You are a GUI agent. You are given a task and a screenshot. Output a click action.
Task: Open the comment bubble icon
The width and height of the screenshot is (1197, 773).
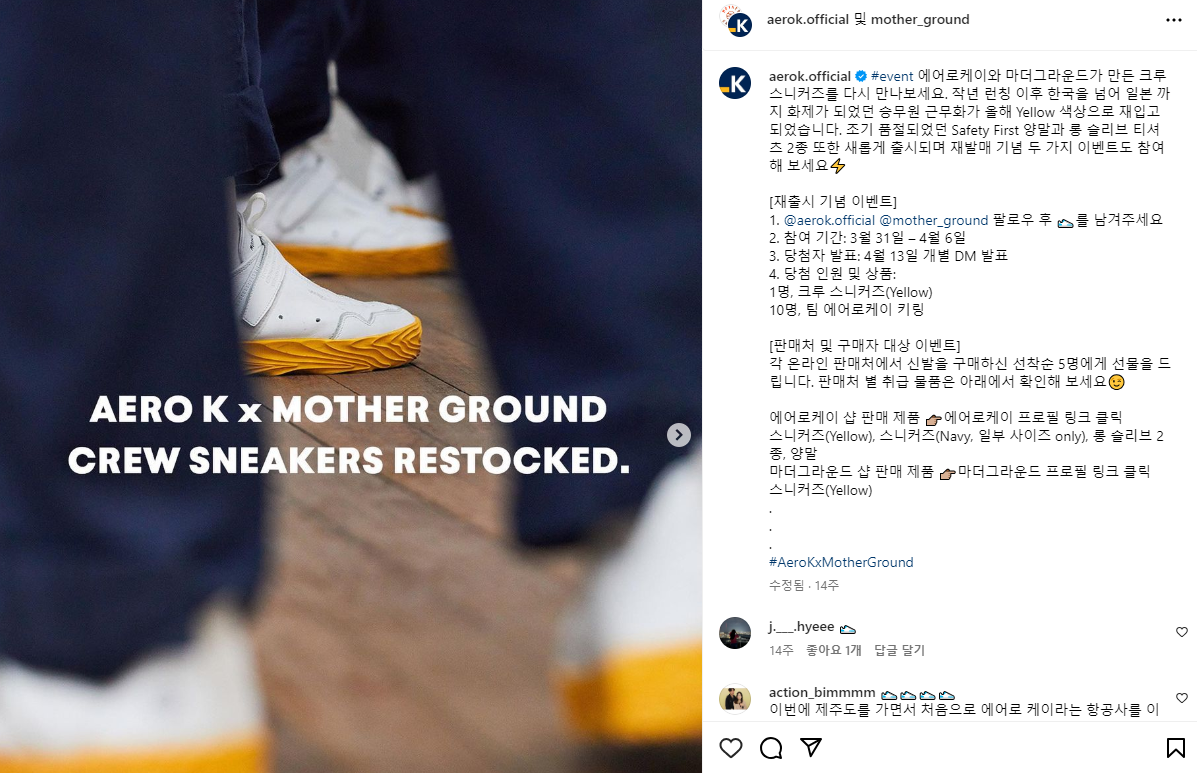(771, 748)
